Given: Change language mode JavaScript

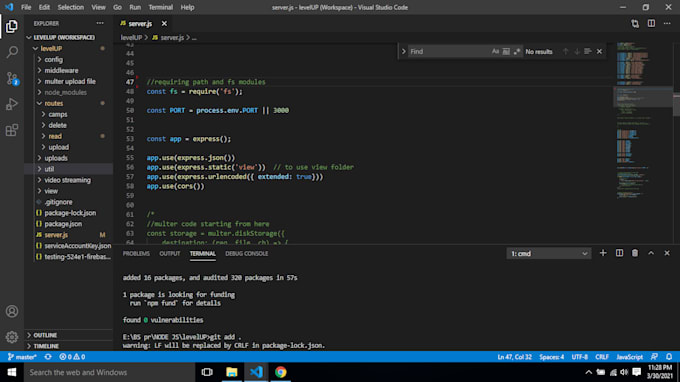Looking at the screenshot, I should pyautogui.click(x=629, y=357).
